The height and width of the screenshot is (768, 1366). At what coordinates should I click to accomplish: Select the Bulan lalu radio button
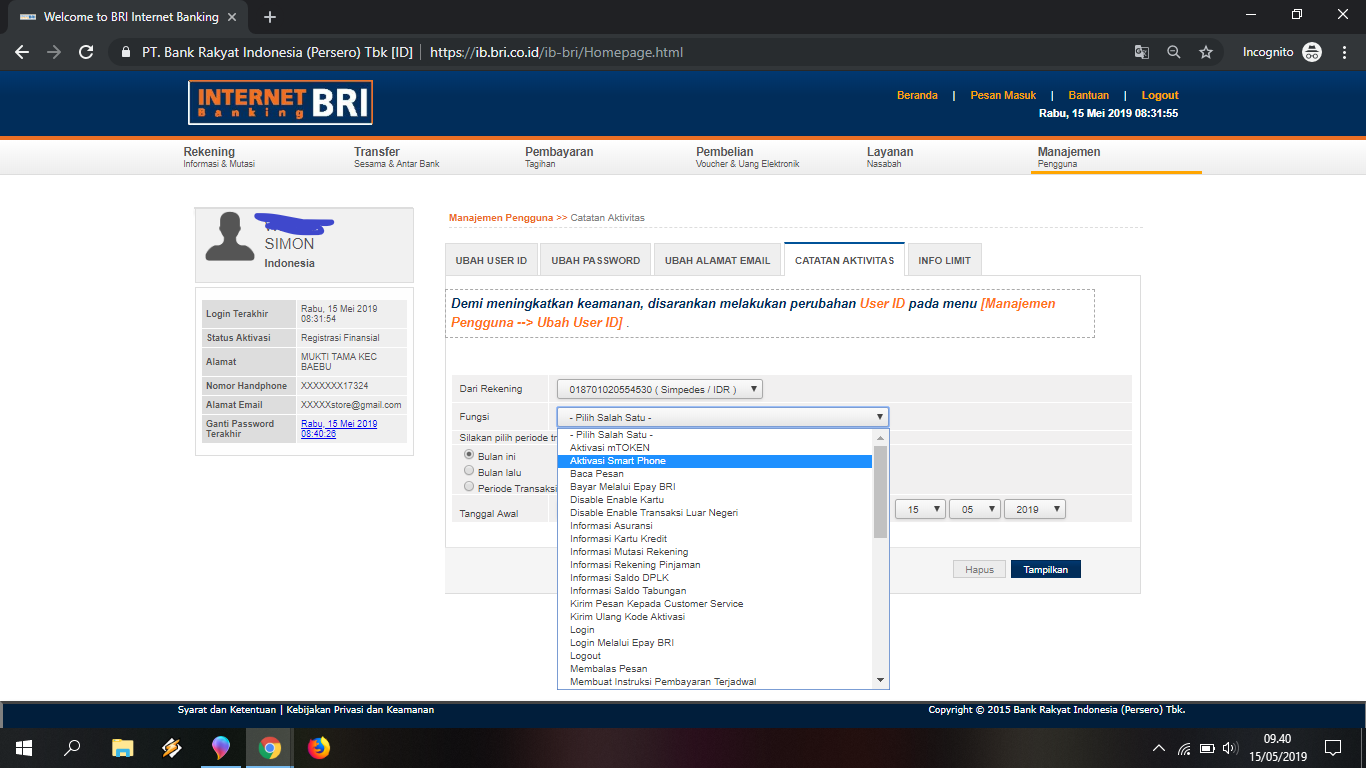point(469,470)
